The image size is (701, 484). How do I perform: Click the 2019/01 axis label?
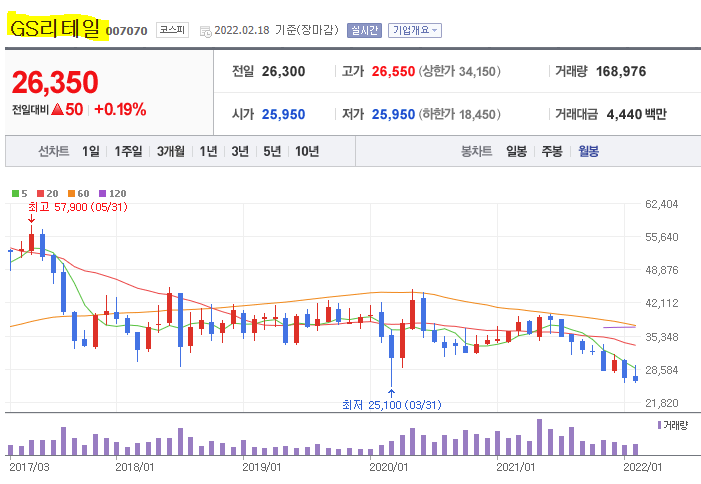coord(262,467)
